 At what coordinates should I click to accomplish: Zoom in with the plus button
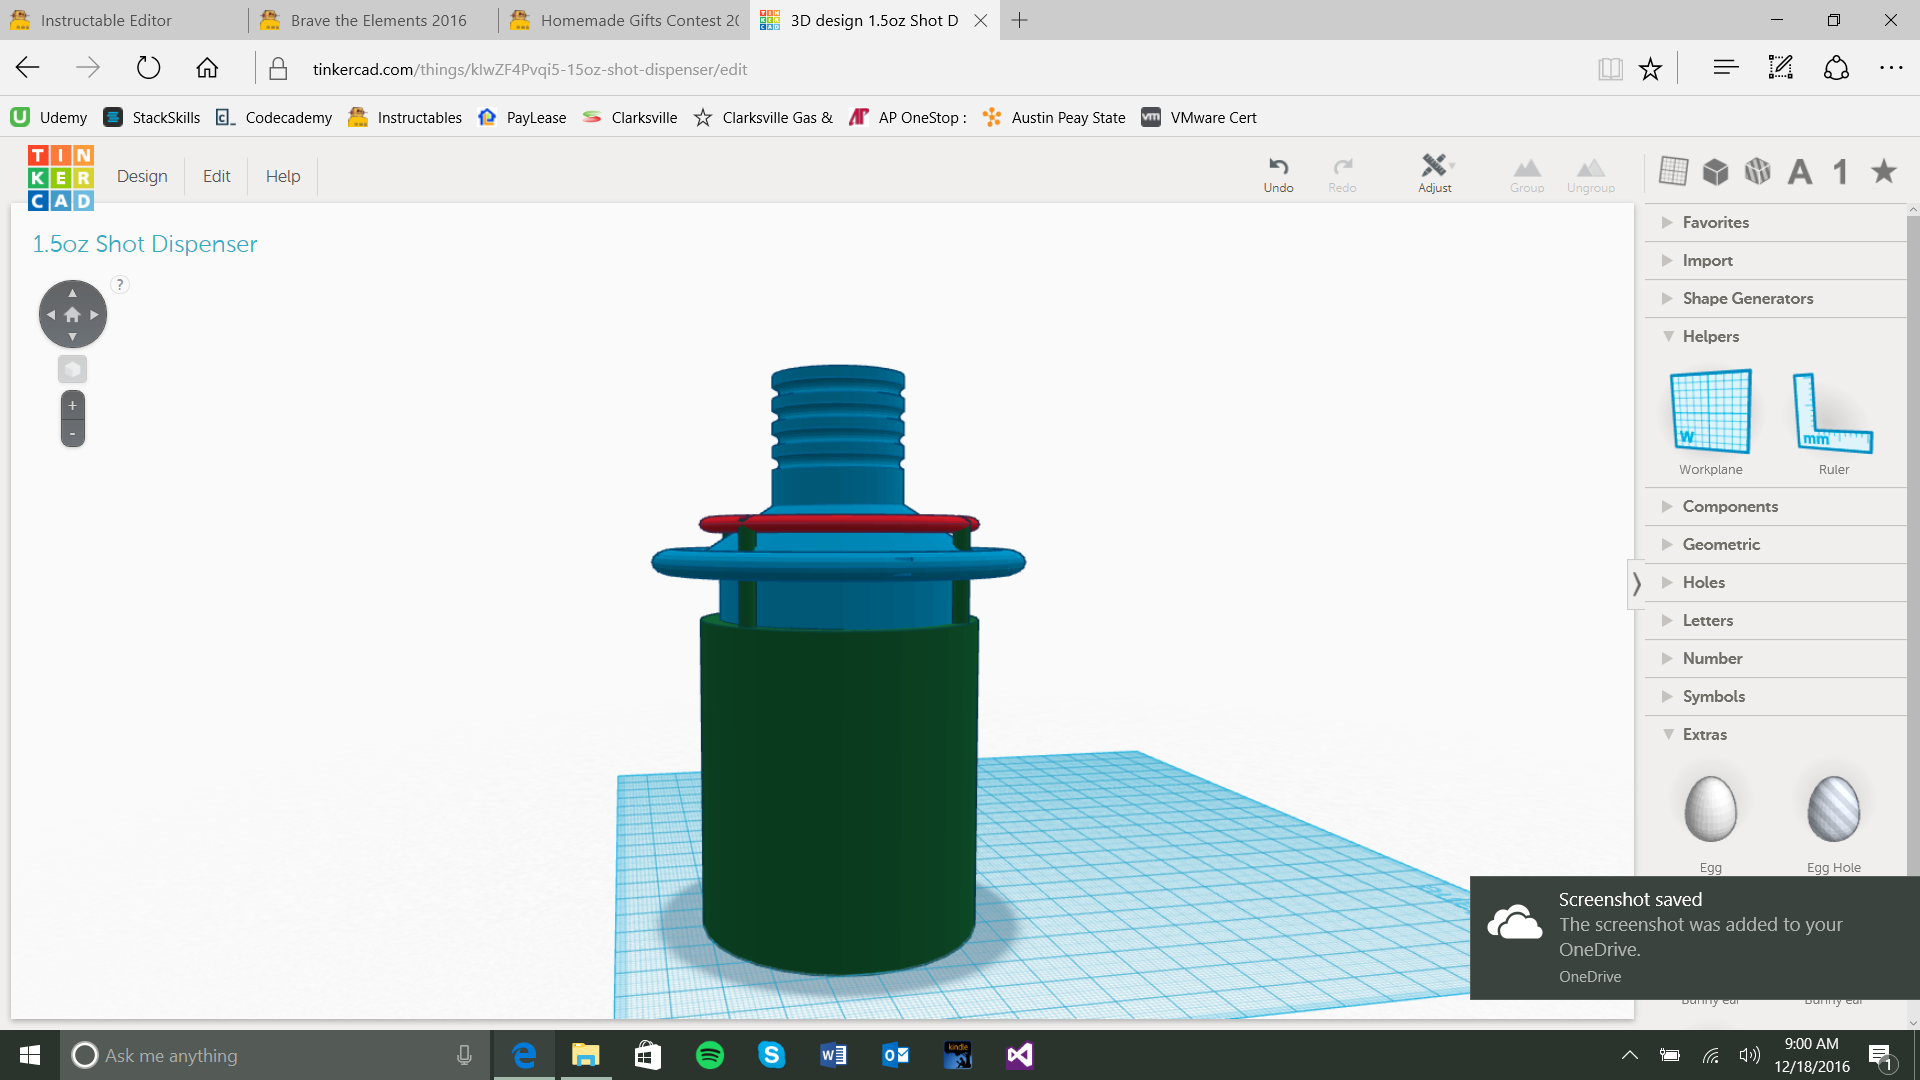pyautogui.click(x=72, y=405)
